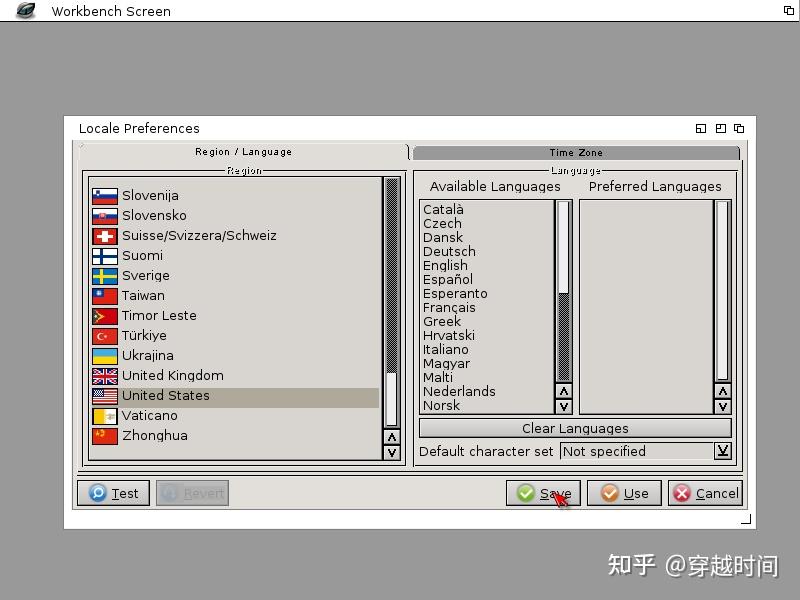Click the Test button
Screen dimensions: 800x600
(113, 493)
